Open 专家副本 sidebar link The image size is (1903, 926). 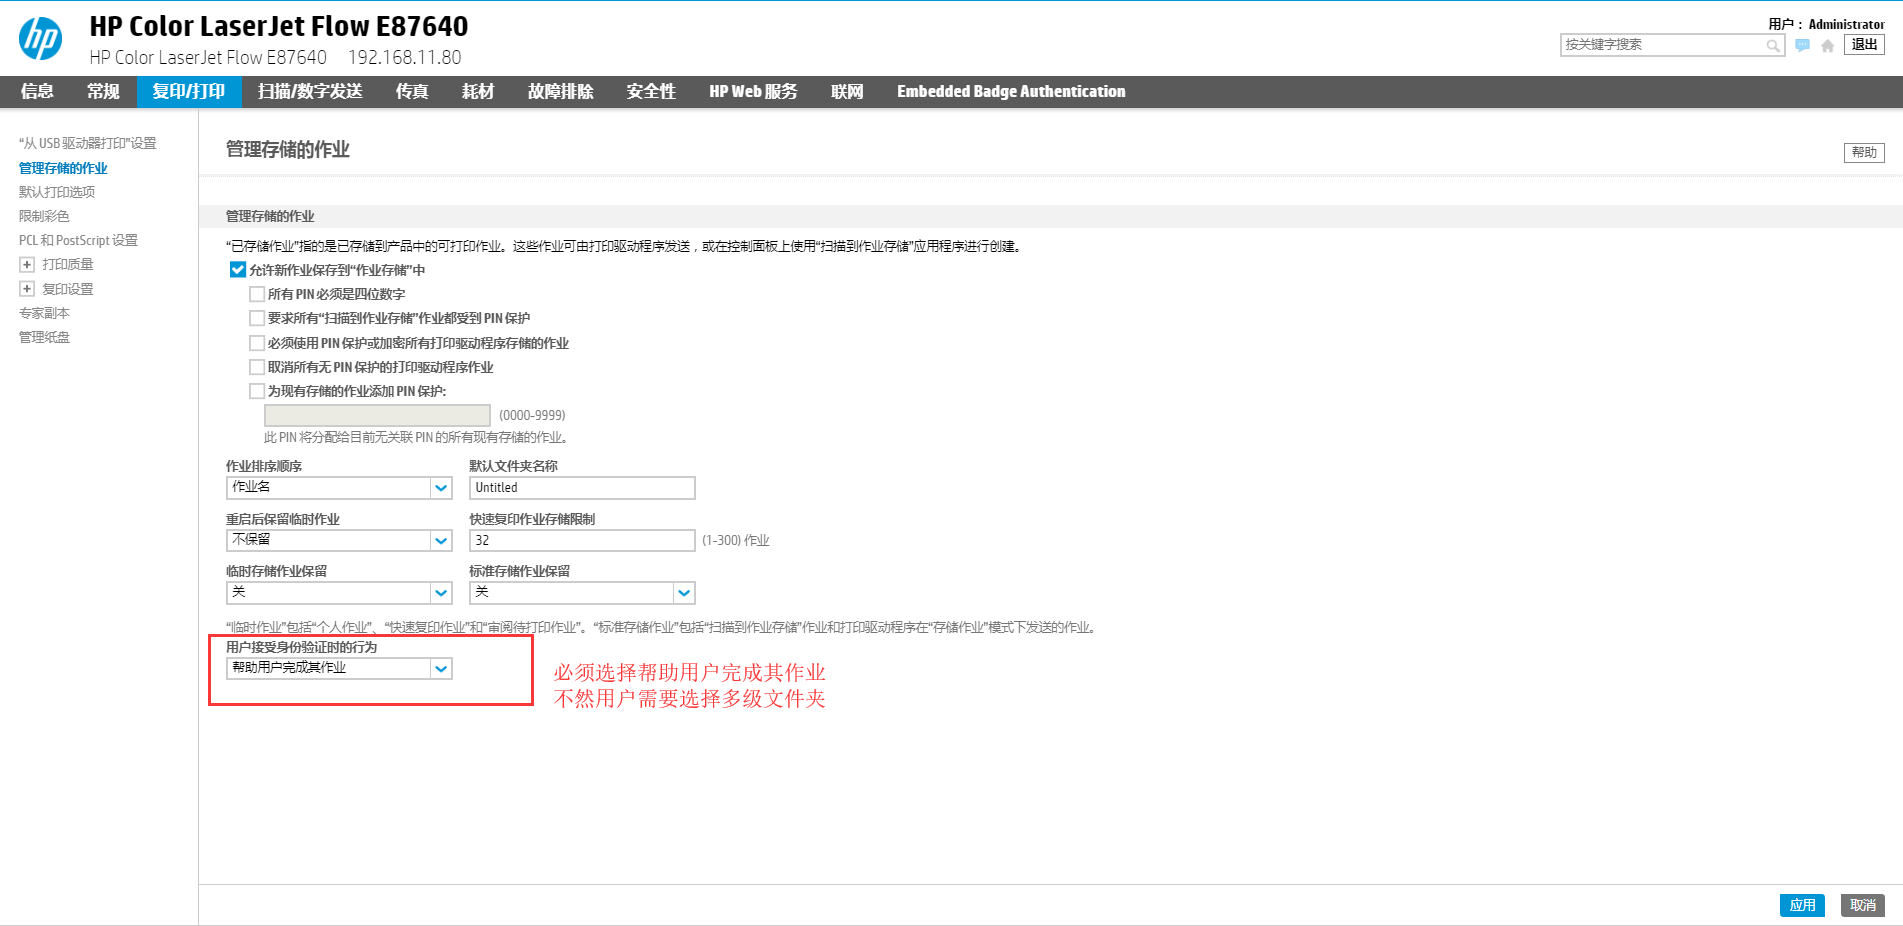(44, 313)
